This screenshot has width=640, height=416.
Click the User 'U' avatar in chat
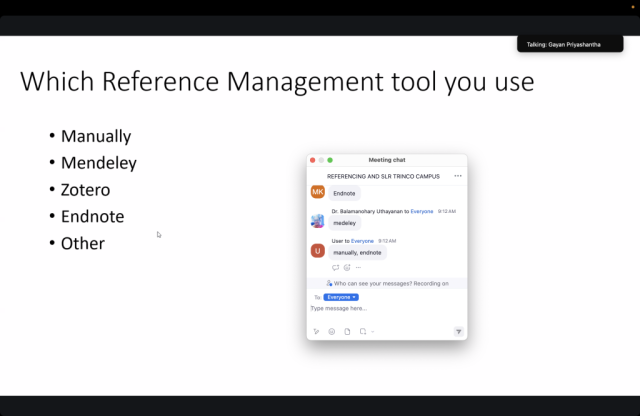[318, 251]
